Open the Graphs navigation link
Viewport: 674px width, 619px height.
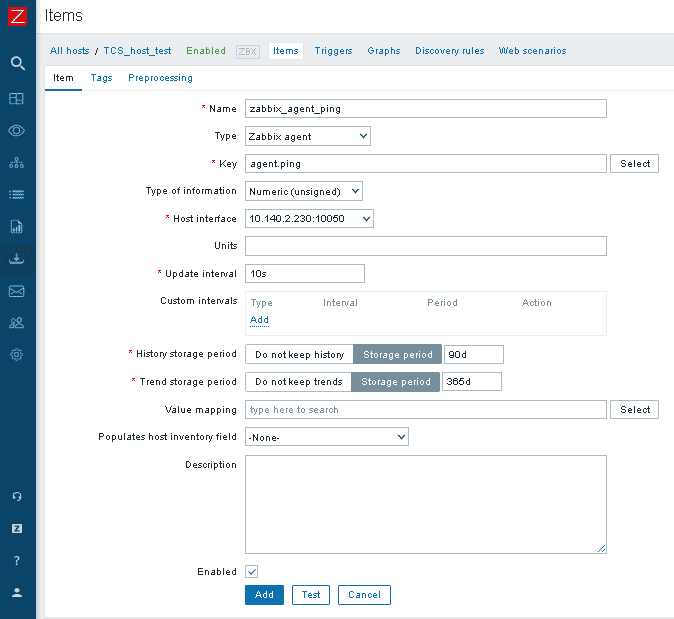(384, 51)
